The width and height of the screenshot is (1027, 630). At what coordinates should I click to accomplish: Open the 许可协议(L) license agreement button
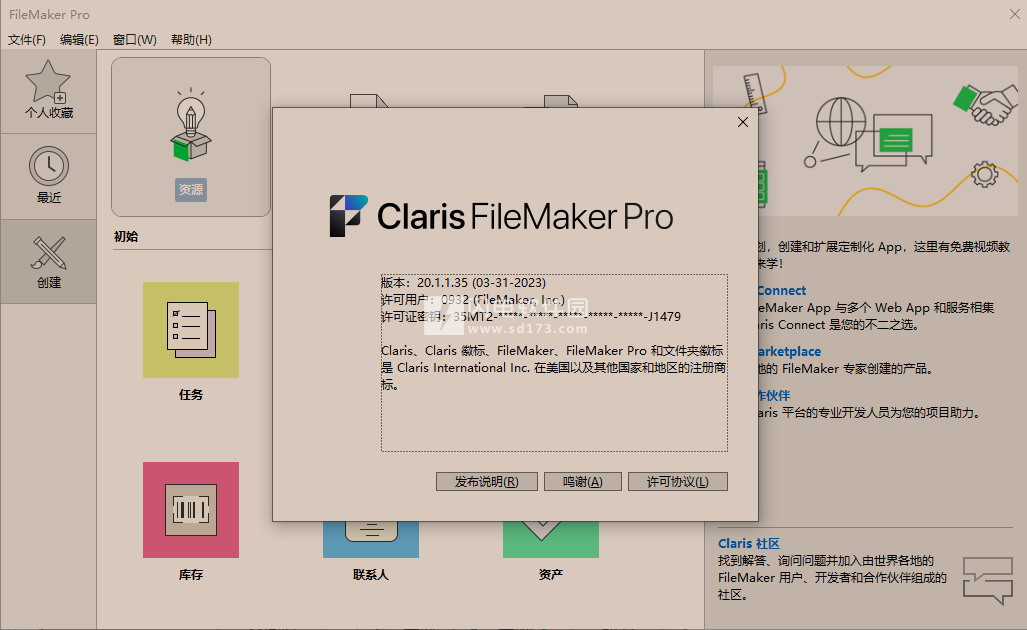tap(678, 482)
